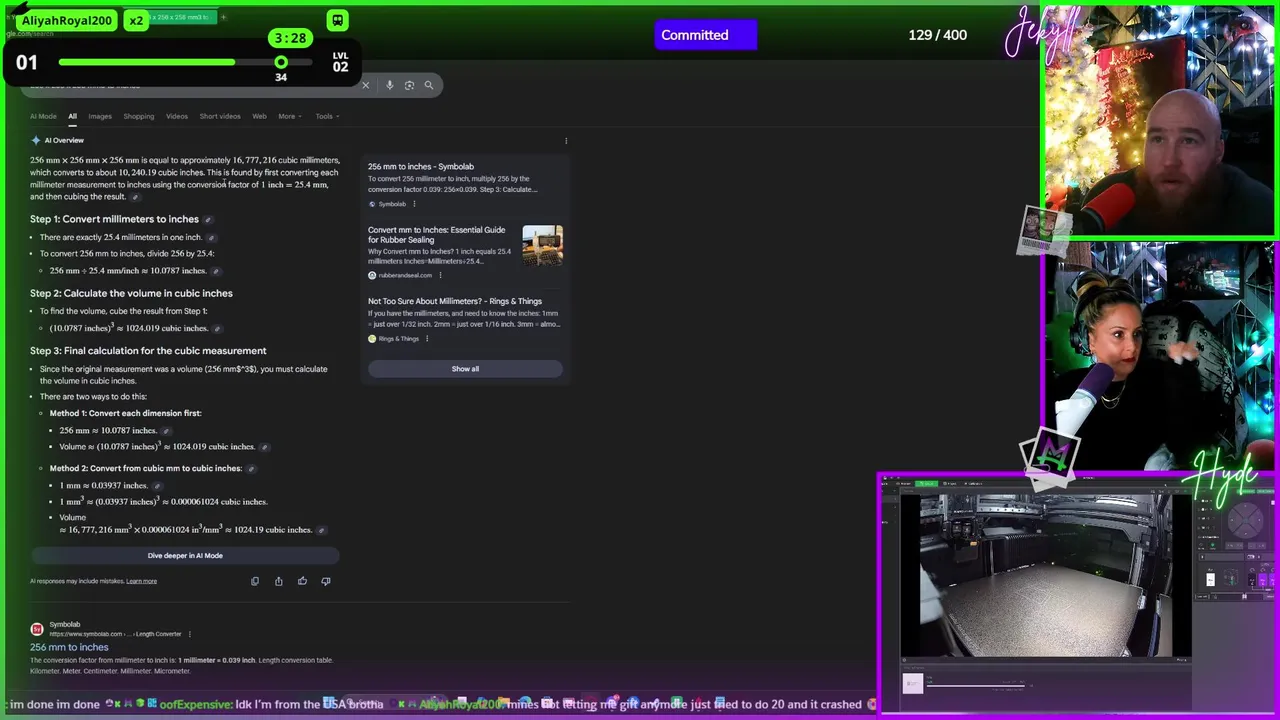1280x720 pixels.
Task: Open source link after Step 2 cubic result
Action: (217, 329)
